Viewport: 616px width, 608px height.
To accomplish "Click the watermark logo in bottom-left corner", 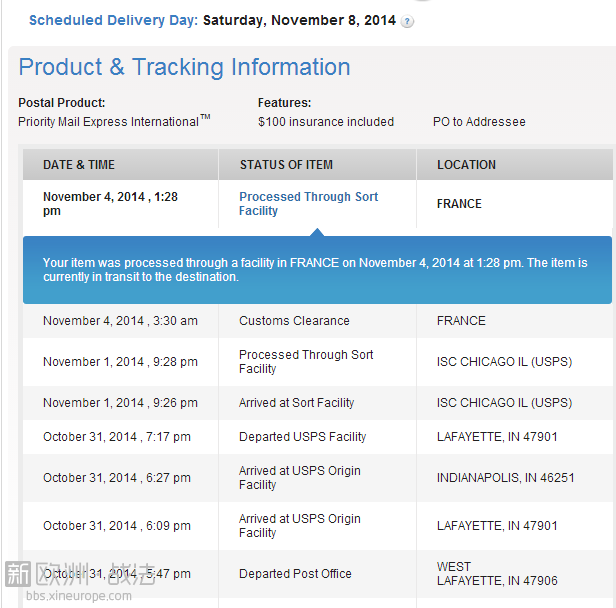I will [80, 574].
